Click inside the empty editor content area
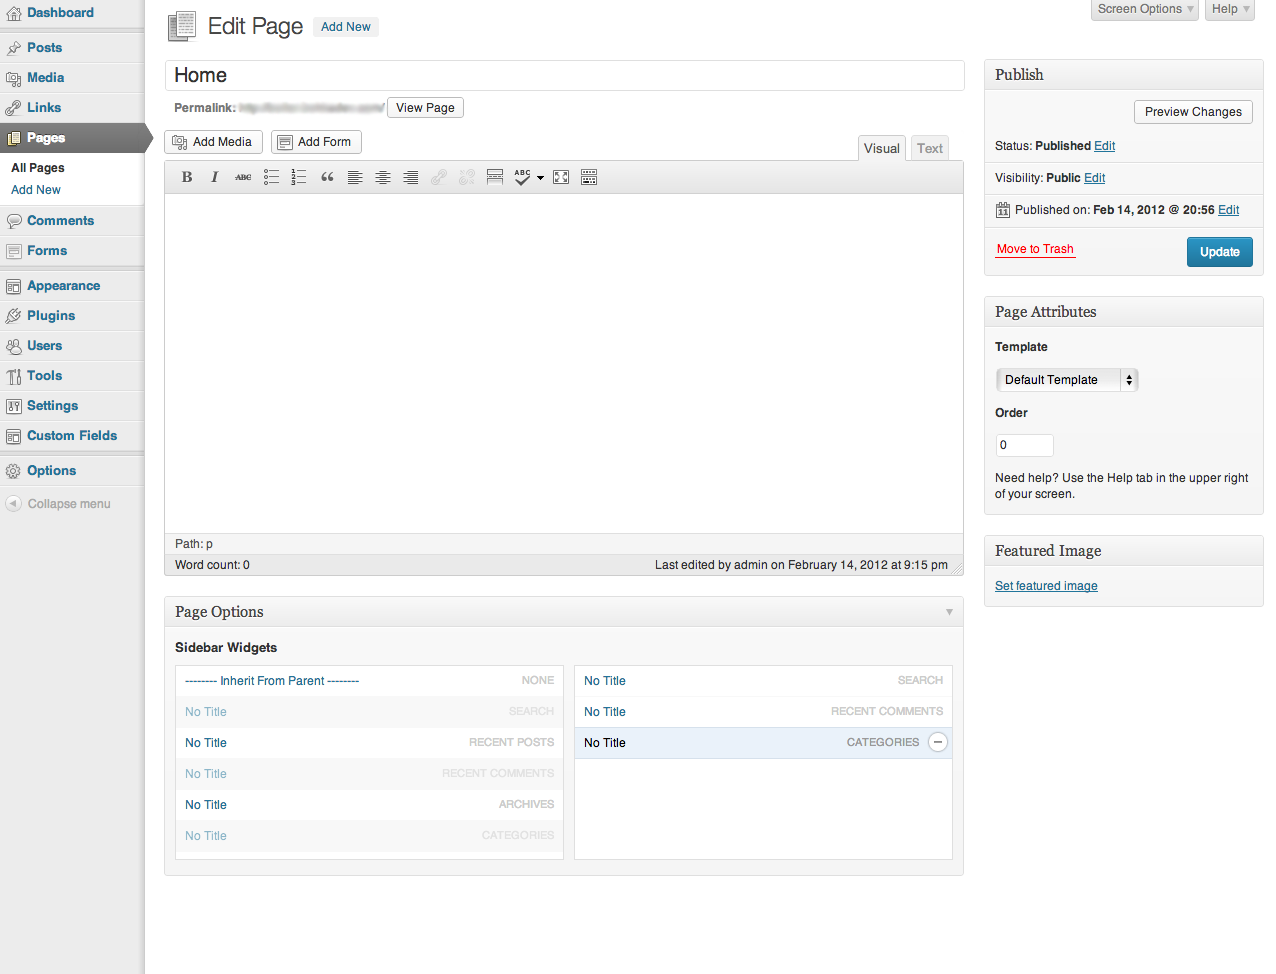 click(x=564, y=363)
